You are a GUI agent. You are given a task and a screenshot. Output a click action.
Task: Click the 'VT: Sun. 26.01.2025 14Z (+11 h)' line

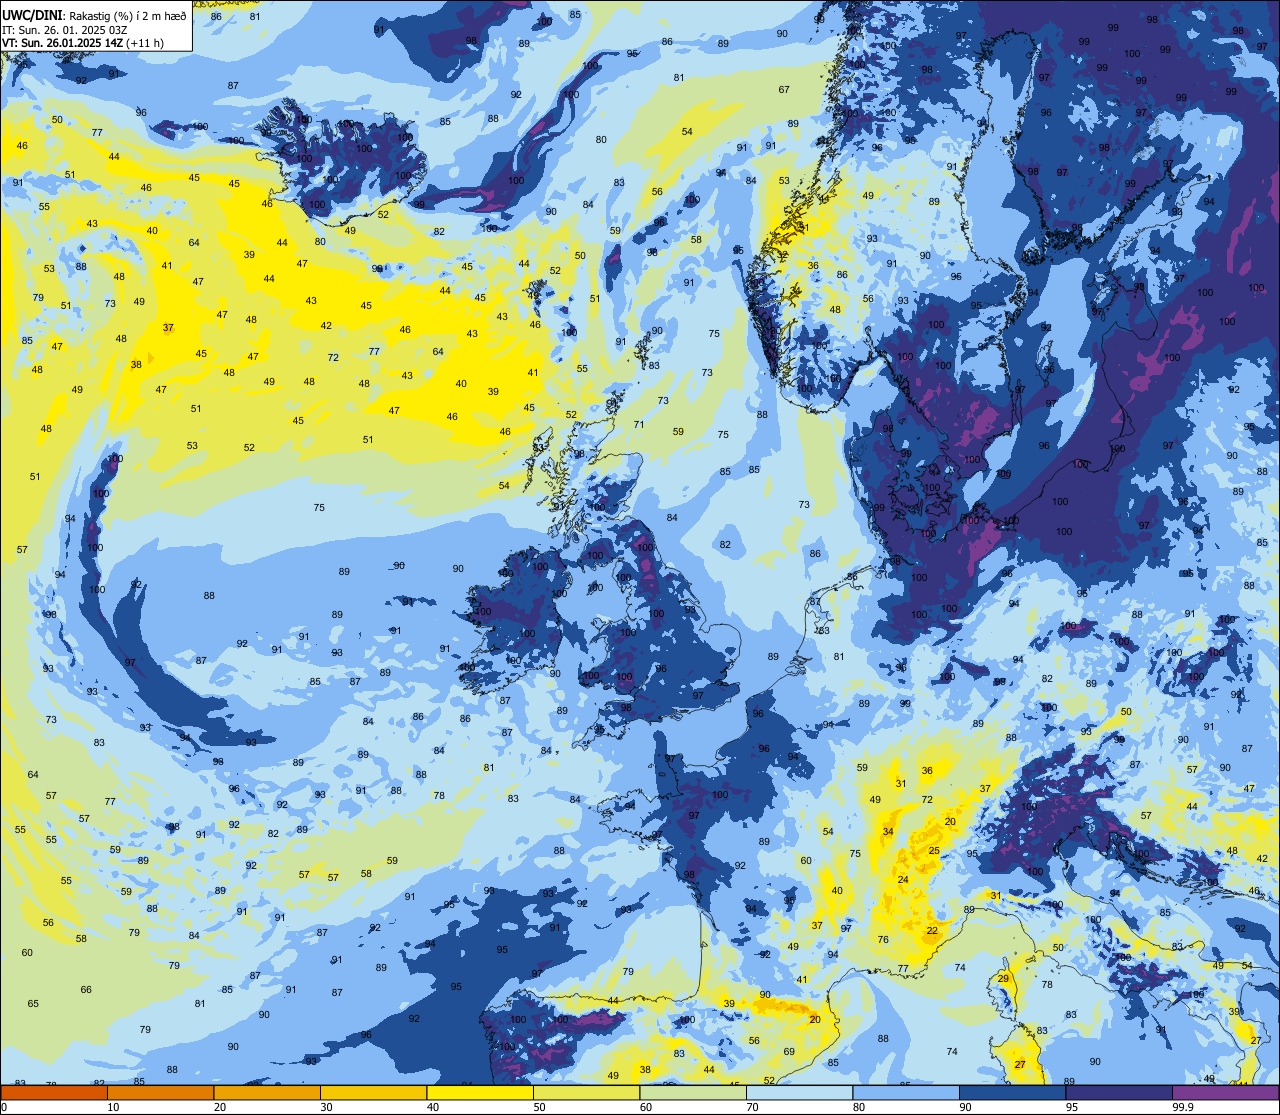84,43
